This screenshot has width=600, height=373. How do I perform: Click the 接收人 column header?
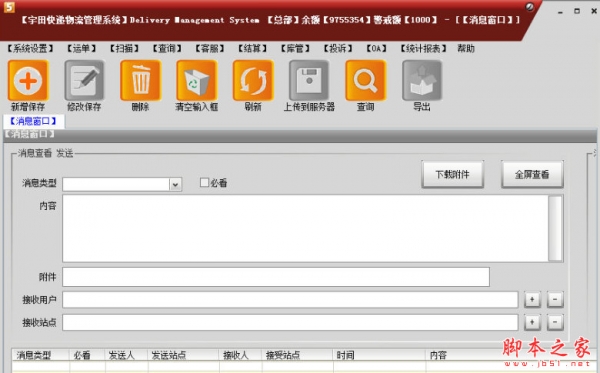240,355
